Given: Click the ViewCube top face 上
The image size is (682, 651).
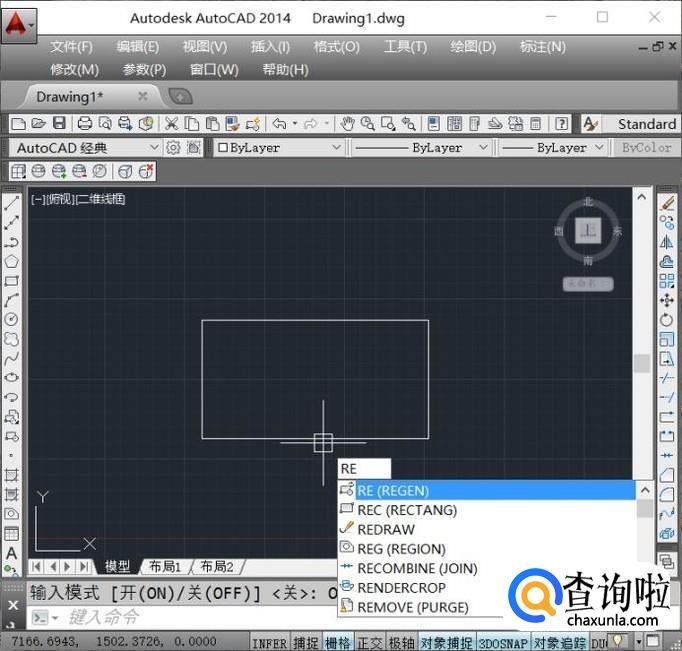Looking at the screenshot, I should point(588,231).
